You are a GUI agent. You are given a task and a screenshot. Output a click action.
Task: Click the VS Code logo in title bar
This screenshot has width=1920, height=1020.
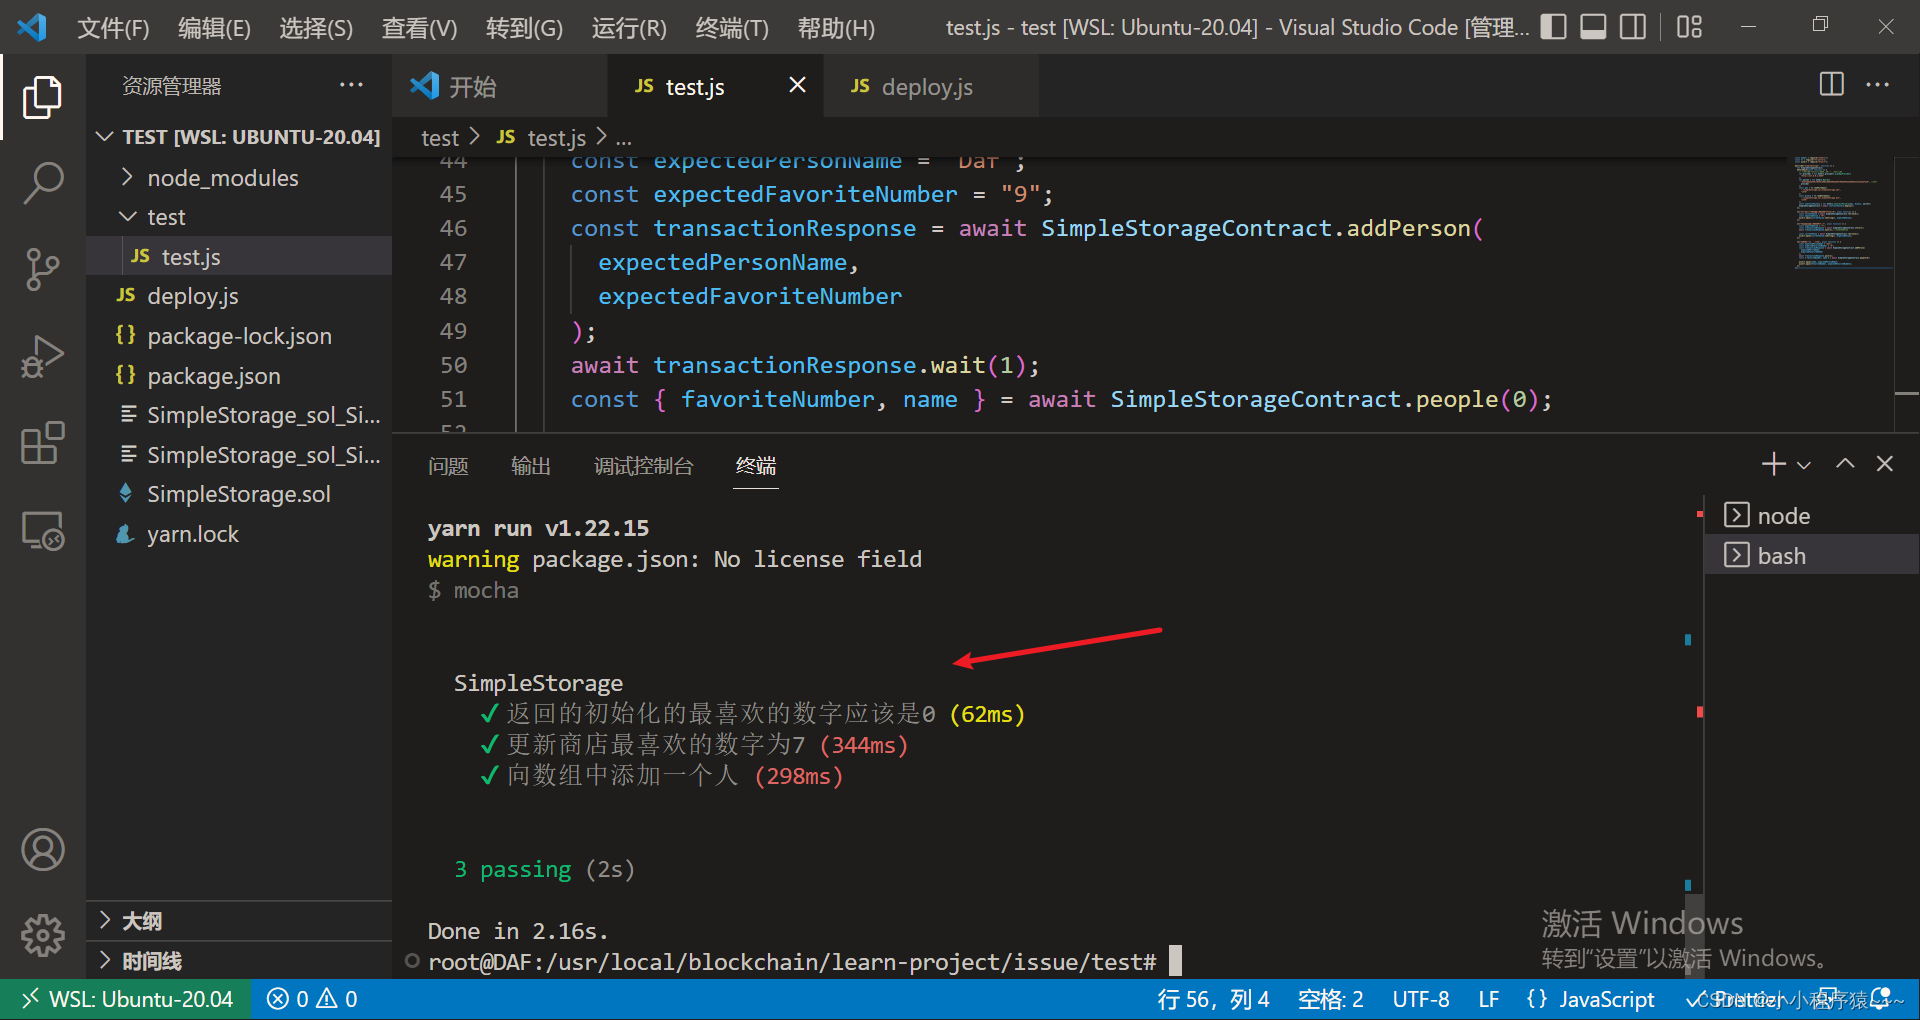(32, 27)
